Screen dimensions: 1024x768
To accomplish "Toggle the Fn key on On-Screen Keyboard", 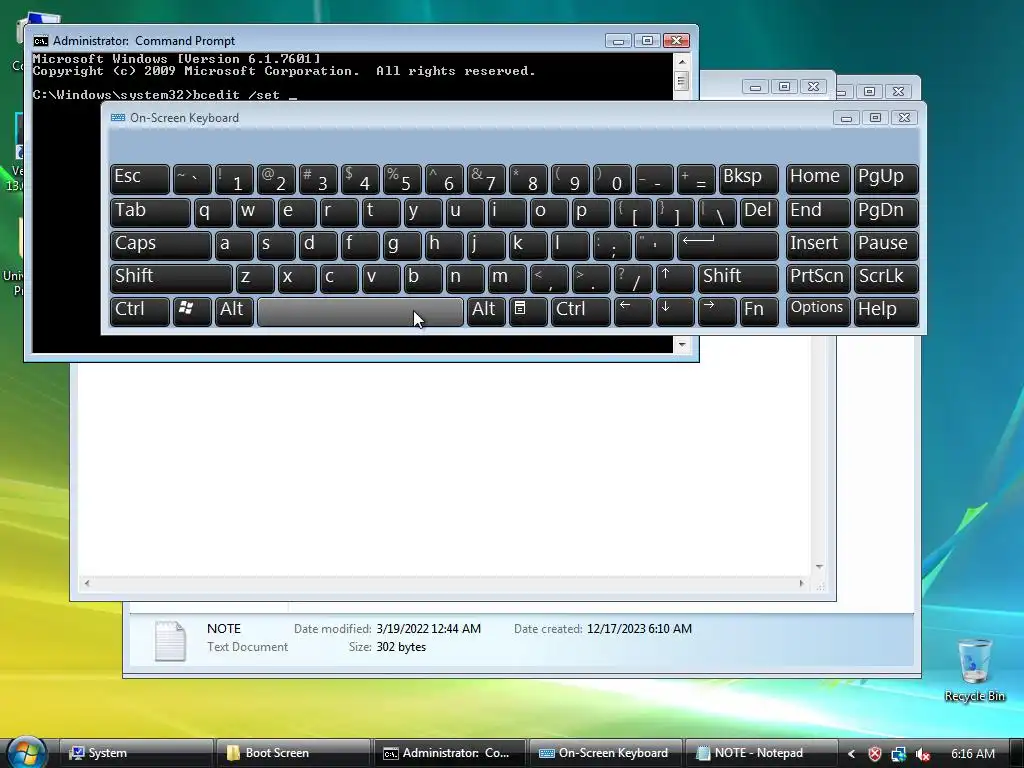I will [759, 311].
